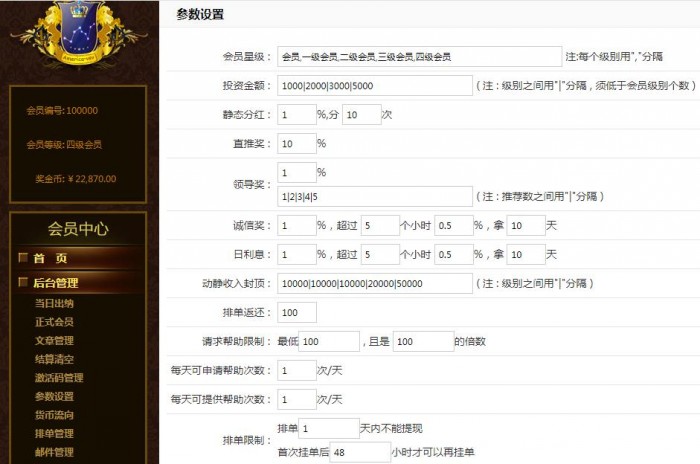Click the 直推奖 percentage field
700x464 pixels.
pos(295,143)
